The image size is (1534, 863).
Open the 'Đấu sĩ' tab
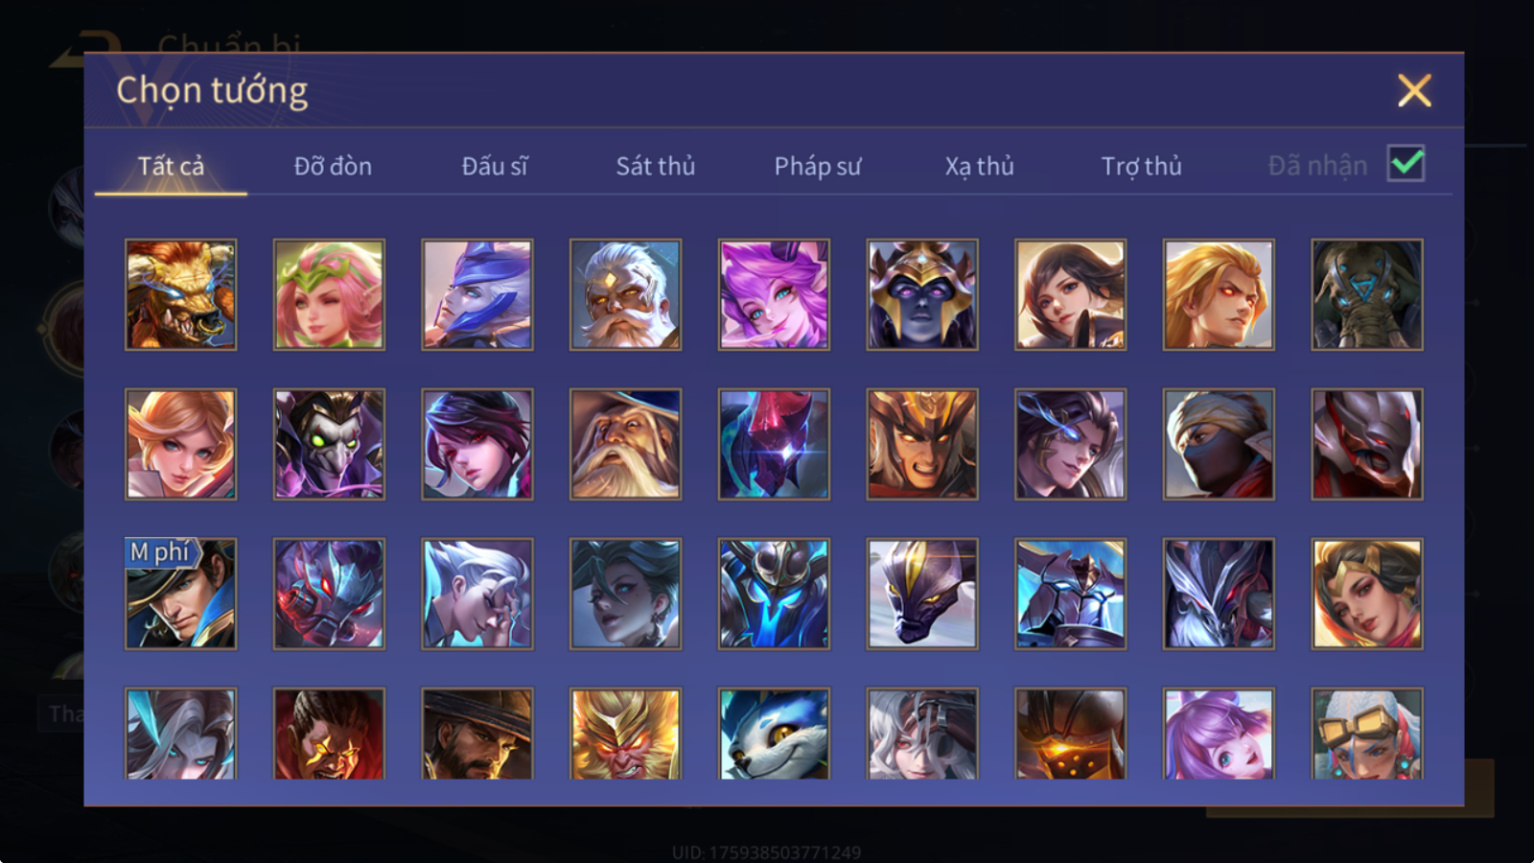[x=494, y=166]
